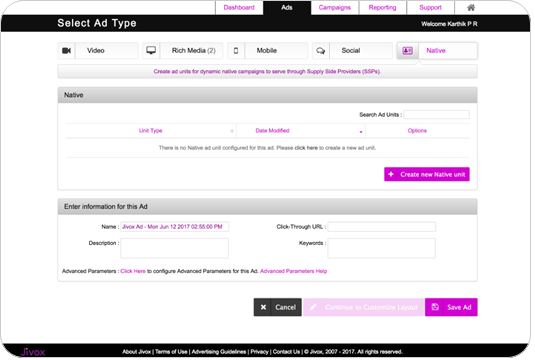Screen dimensions: 535x360
Task: Click Continue to Customize Layout button
Action: [x=363, y=307]
